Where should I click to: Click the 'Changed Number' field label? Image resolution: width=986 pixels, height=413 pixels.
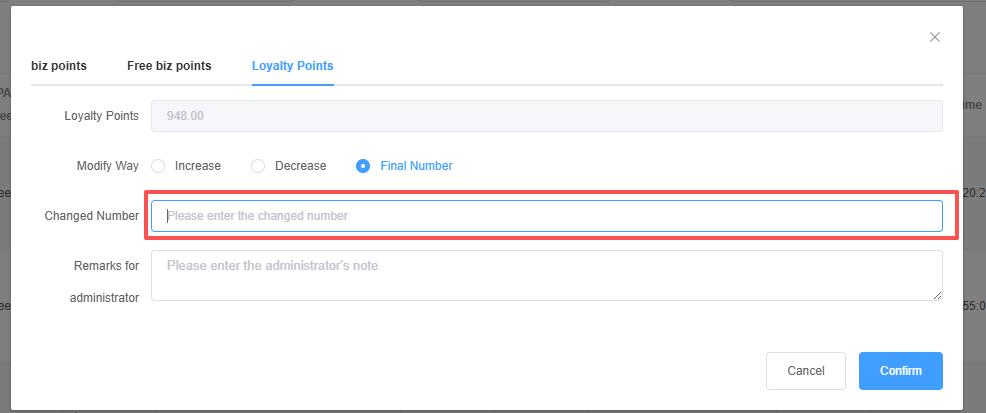(x=92, y=216)
